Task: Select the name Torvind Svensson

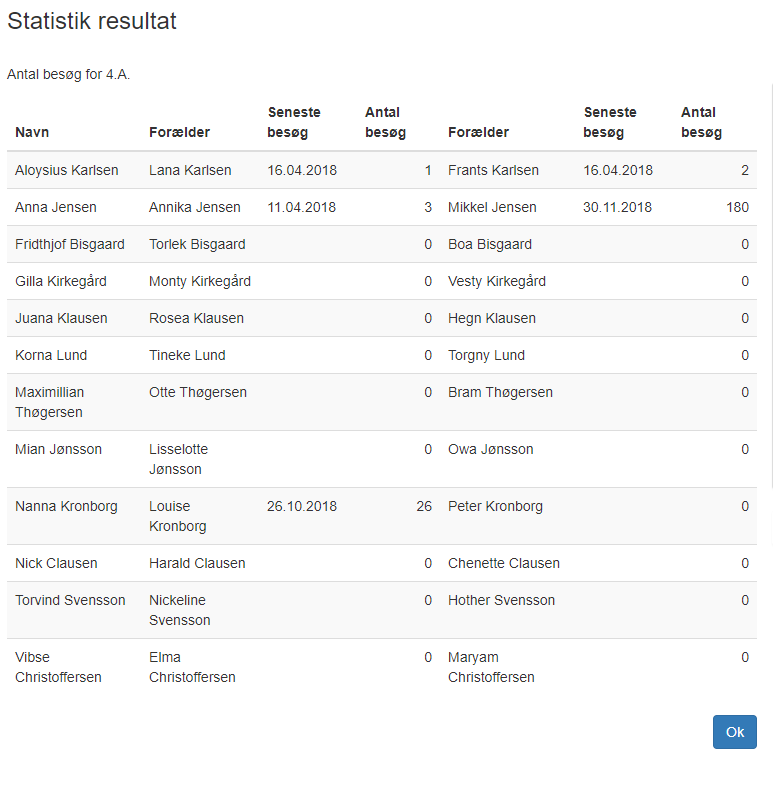Action: pyautogui.click(x=70, y=600)
